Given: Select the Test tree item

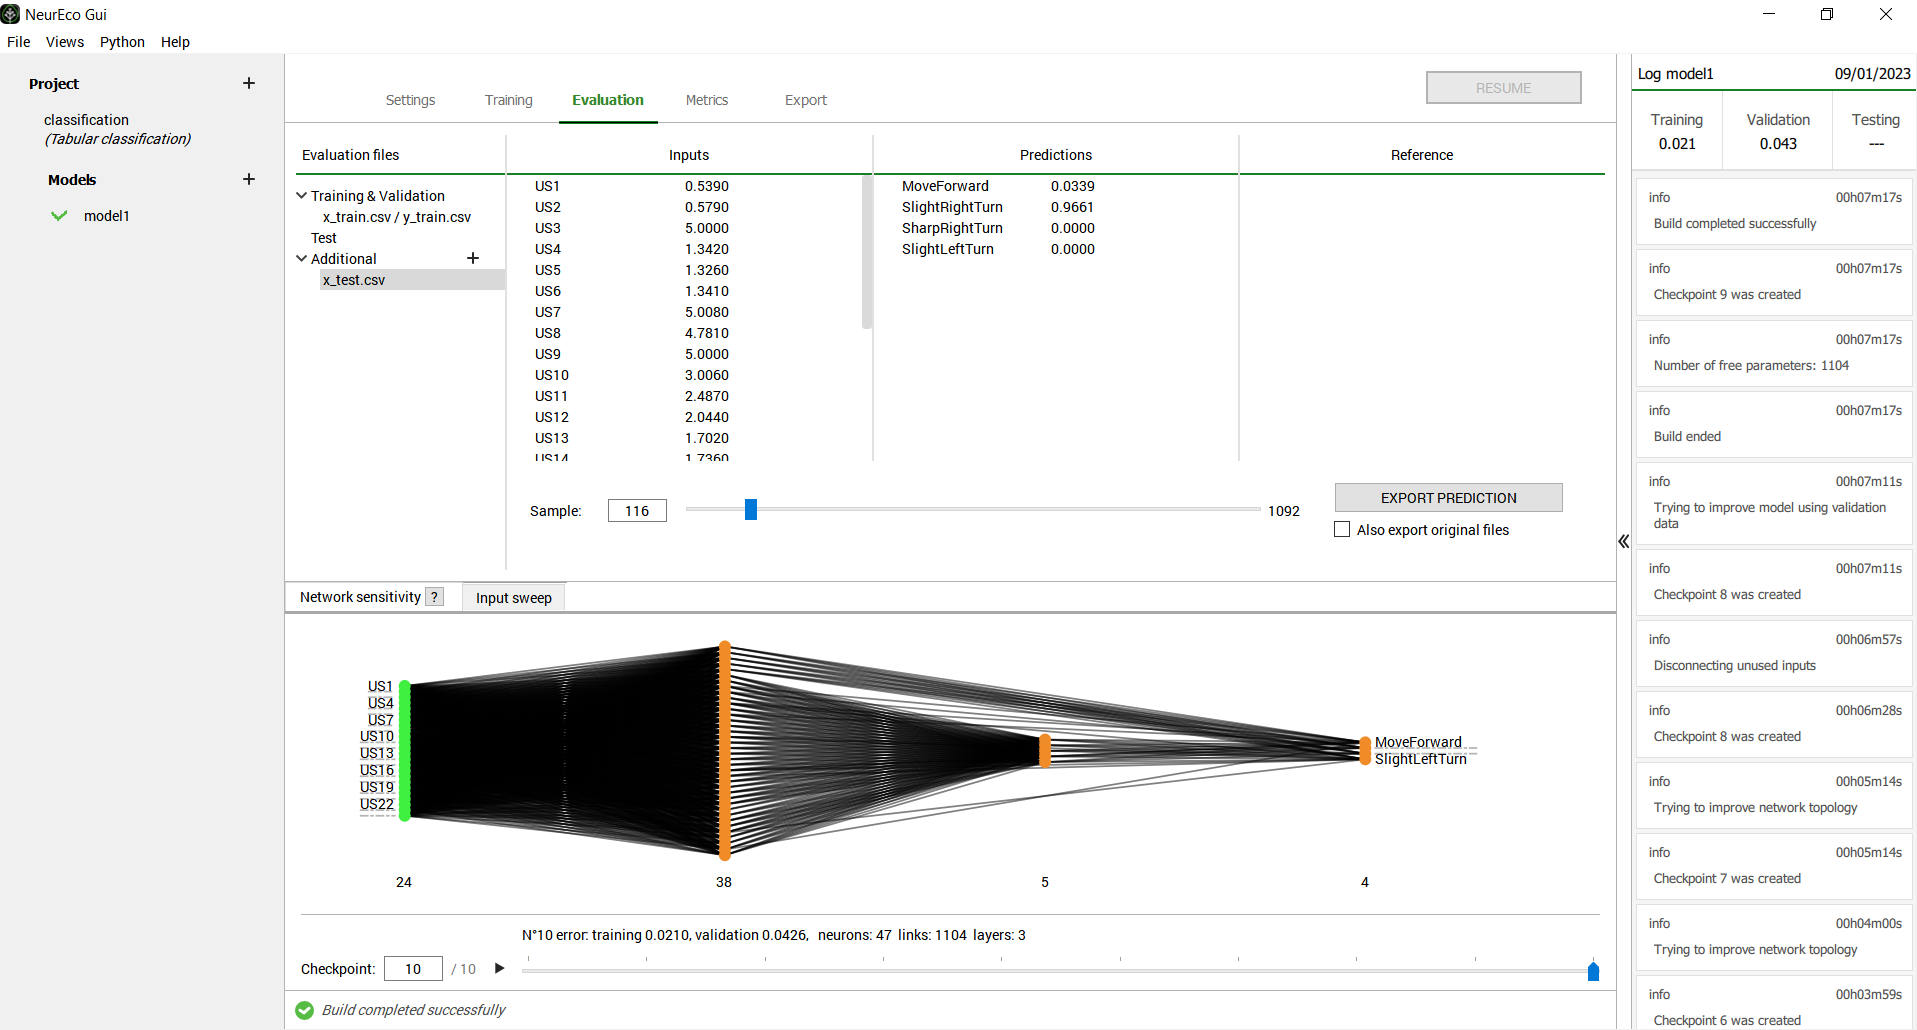Looking at the screenshot, I should 324,238.
